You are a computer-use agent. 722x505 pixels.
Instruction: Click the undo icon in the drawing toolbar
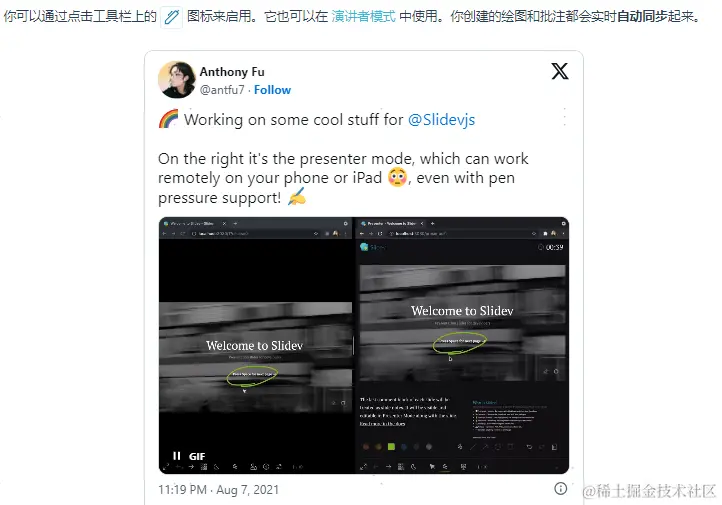coord(529,447)
